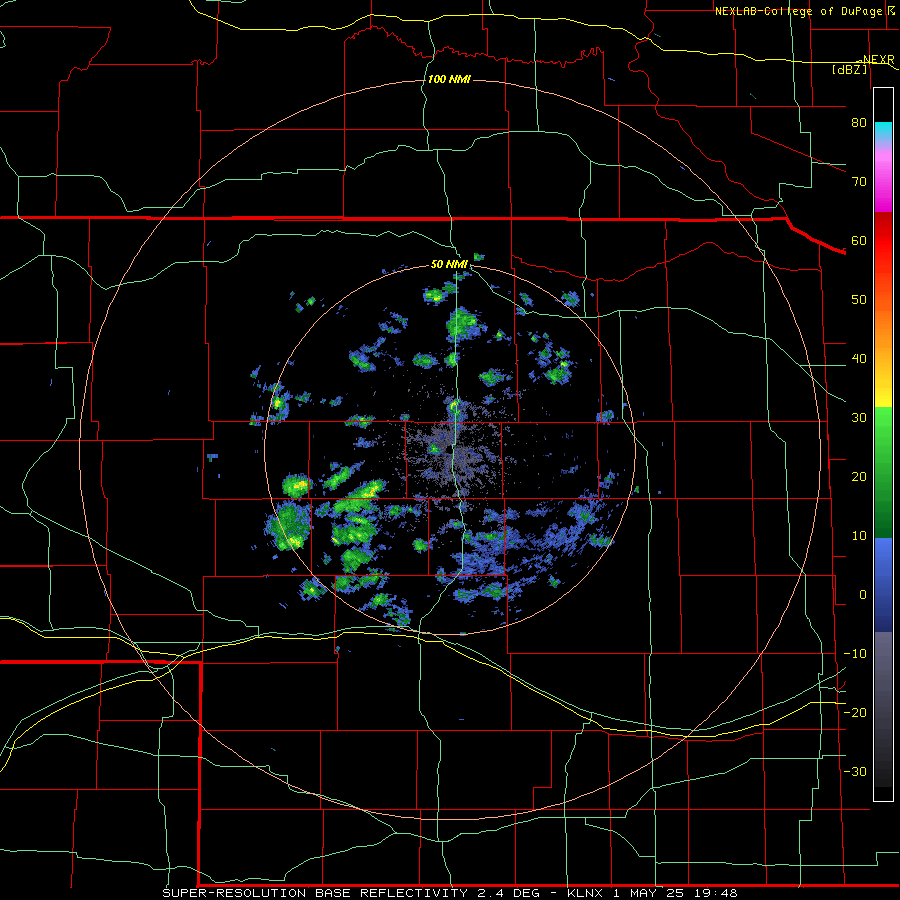The image size is (900, 900).
Task: Click the -10 value on the dBZ scale
Action: pyautogui.click(x=855, y=654)
